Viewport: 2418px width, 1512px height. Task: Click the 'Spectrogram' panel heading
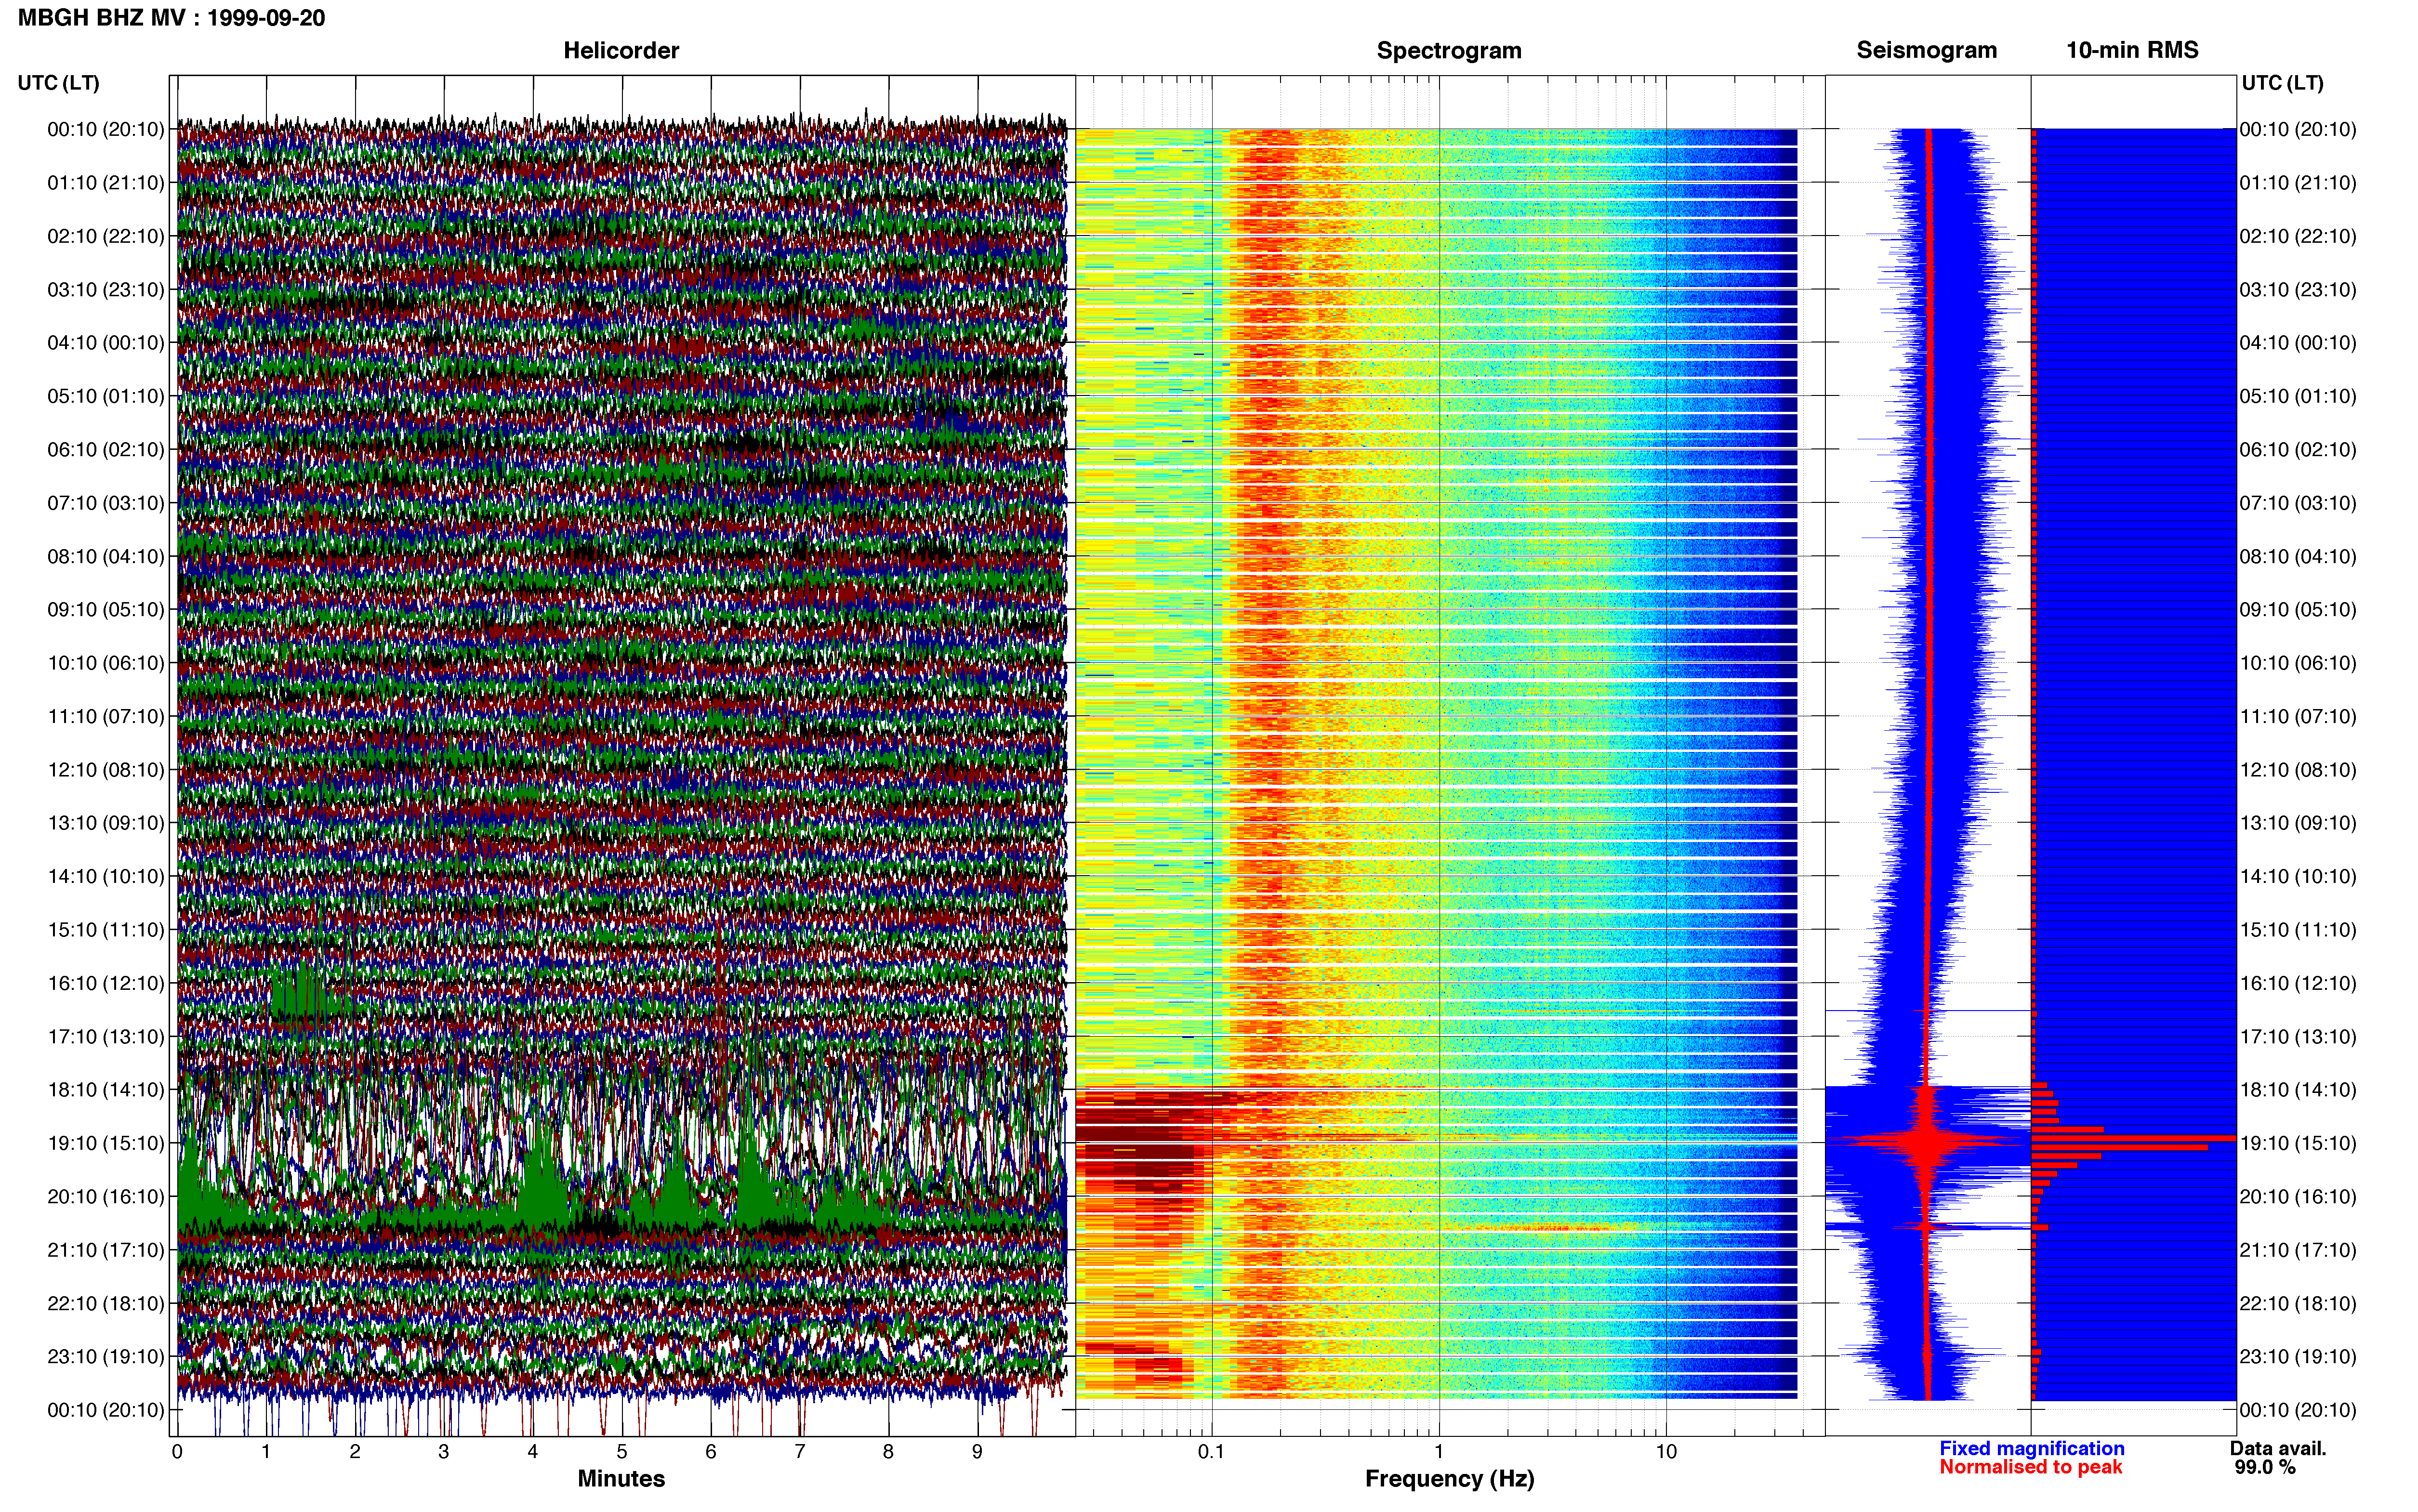(x=1449, y=50)
